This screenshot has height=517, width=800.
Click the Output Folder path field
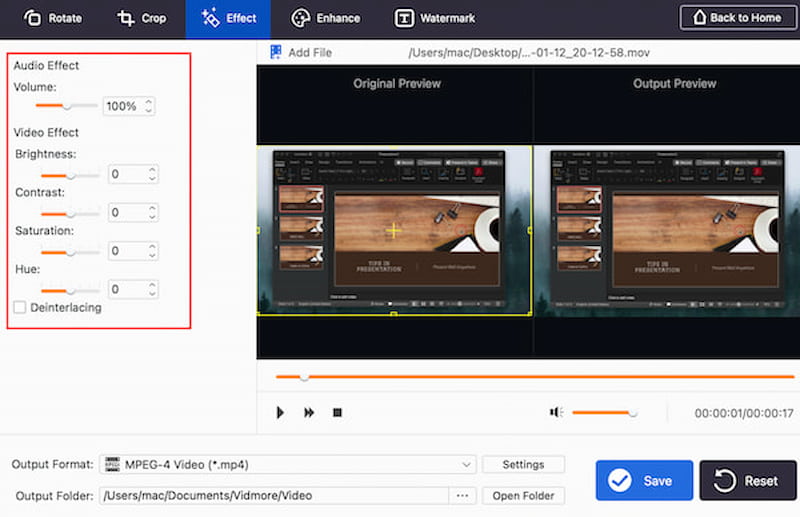(x=272, y=495)
